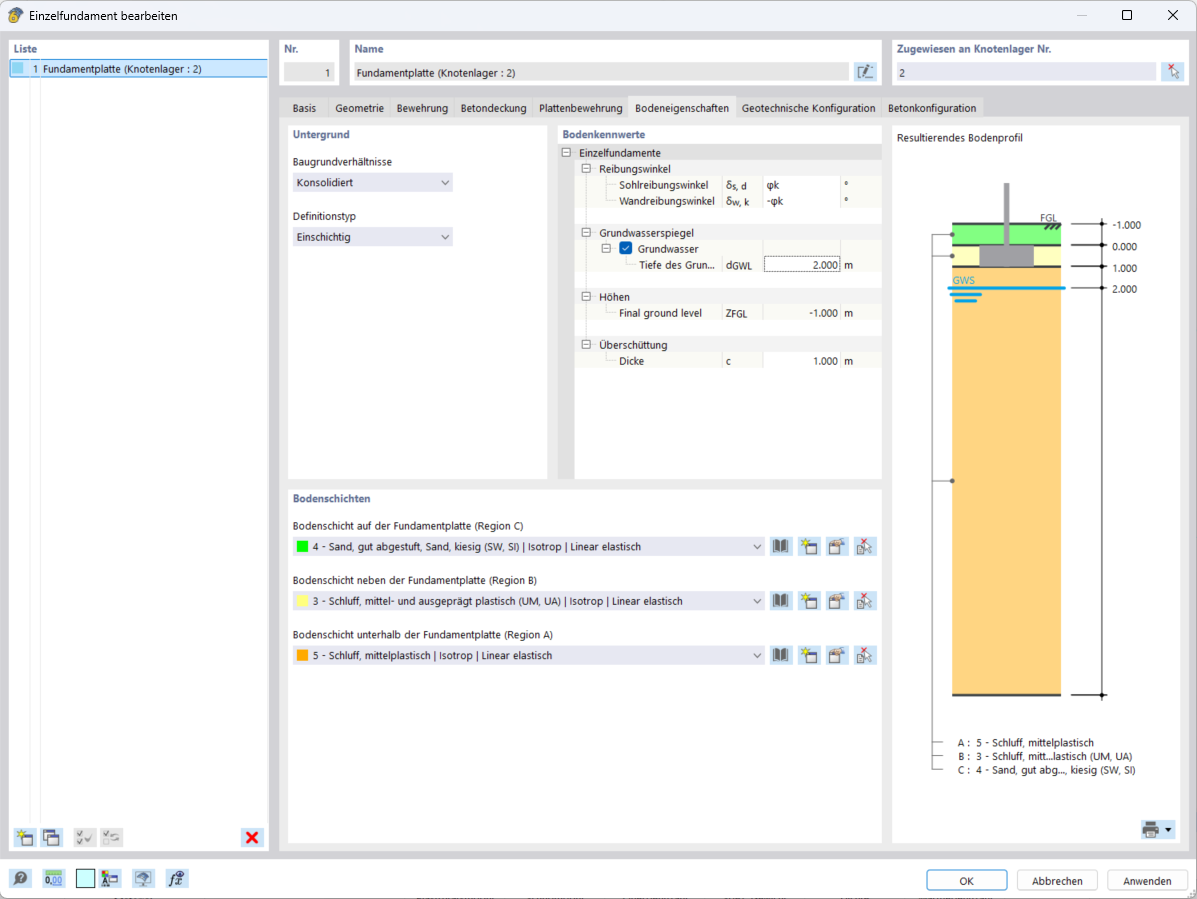Click the edit name icon beside Name field
Image resolution: width=1197 pixels, height=899 pixels.
tap(865, 72)
